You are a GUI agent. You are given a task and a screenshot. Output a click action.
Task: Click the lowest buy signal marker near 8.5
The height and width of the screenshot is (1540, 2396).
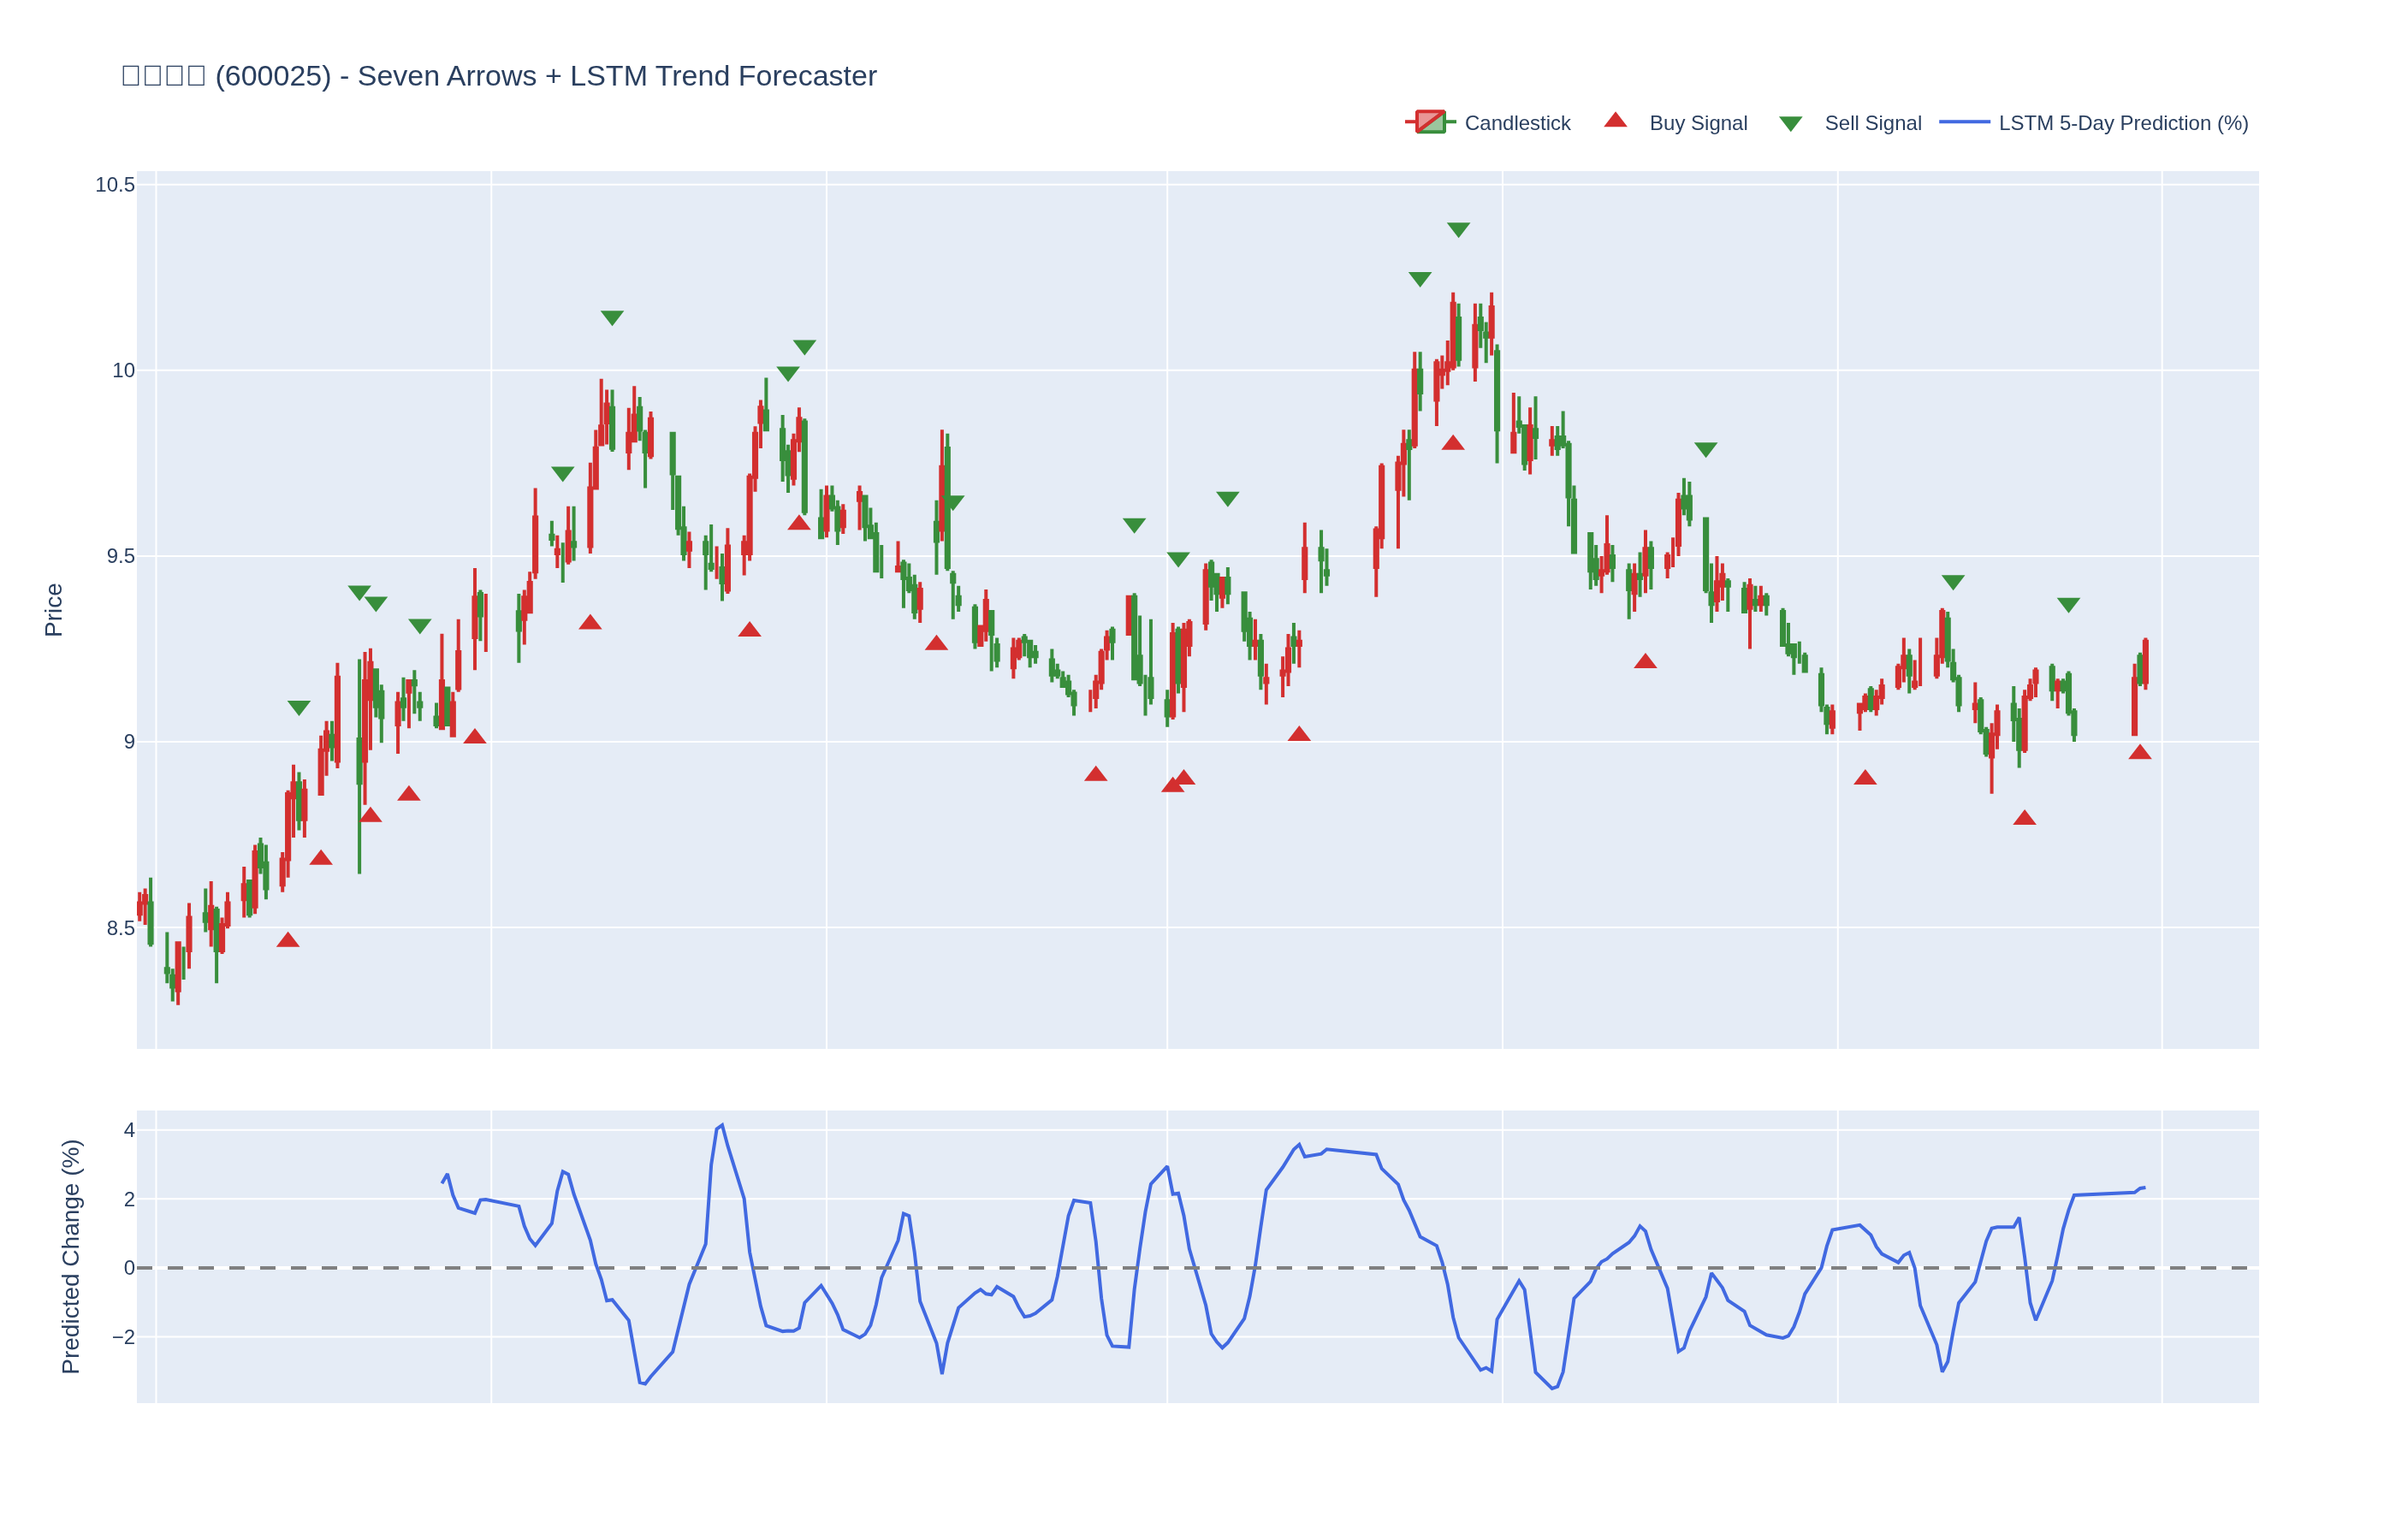click(x=288, y=940)
